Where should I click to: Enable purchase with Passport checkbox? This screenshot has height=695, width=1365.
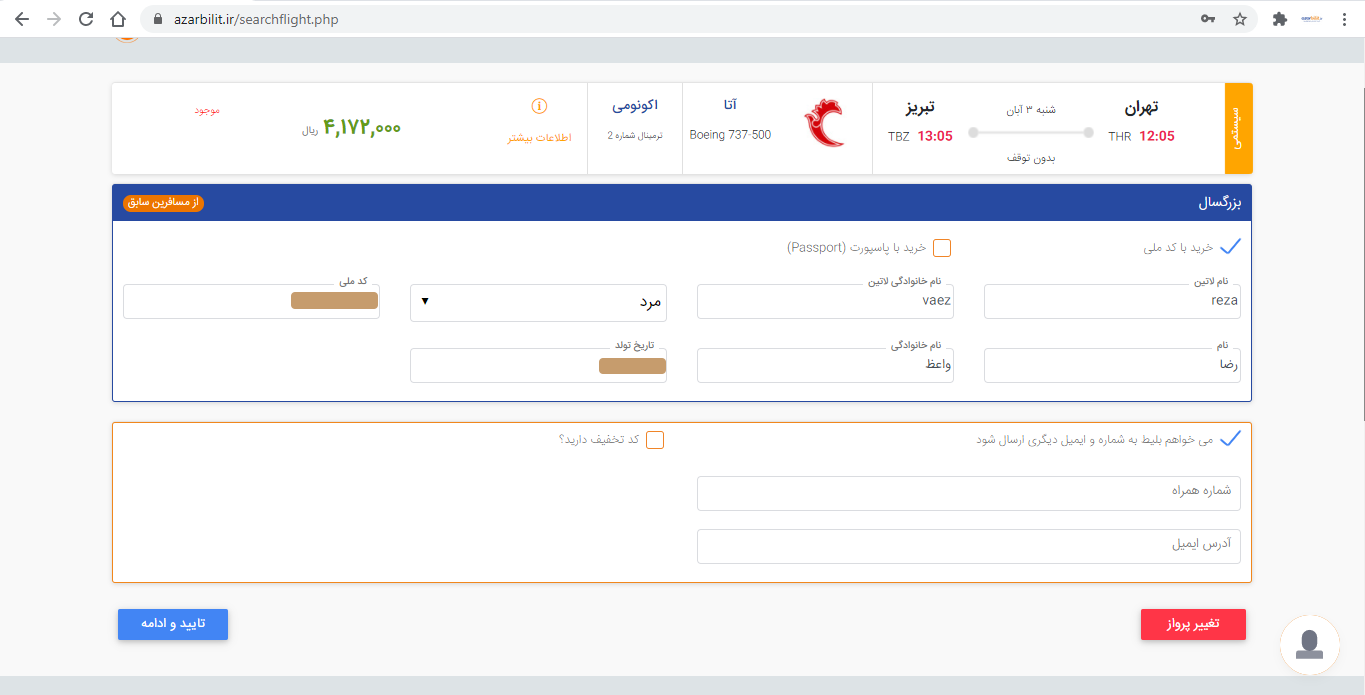coord(942,248)
